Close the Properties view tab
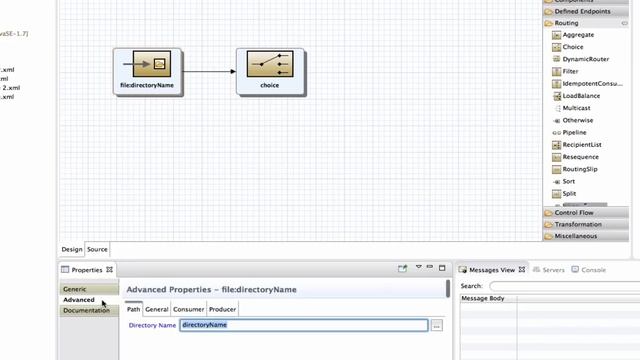Screen dimensions: 640x360 click(109, 270)
